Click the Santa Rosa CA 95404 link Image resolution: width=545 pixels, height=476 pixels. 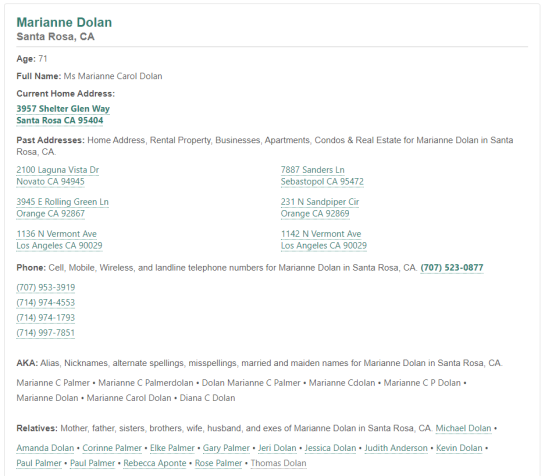[x=60, y=121]
